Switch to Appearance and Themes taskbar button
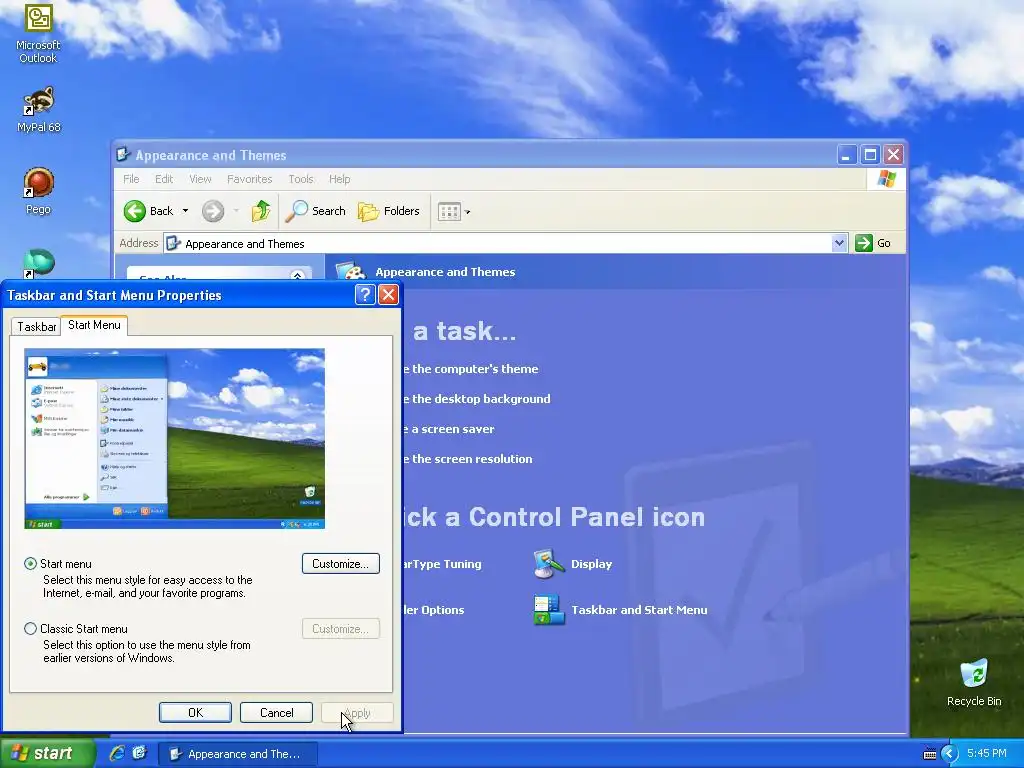Viewport: 1024px width, 768px height. coord(238,754)
